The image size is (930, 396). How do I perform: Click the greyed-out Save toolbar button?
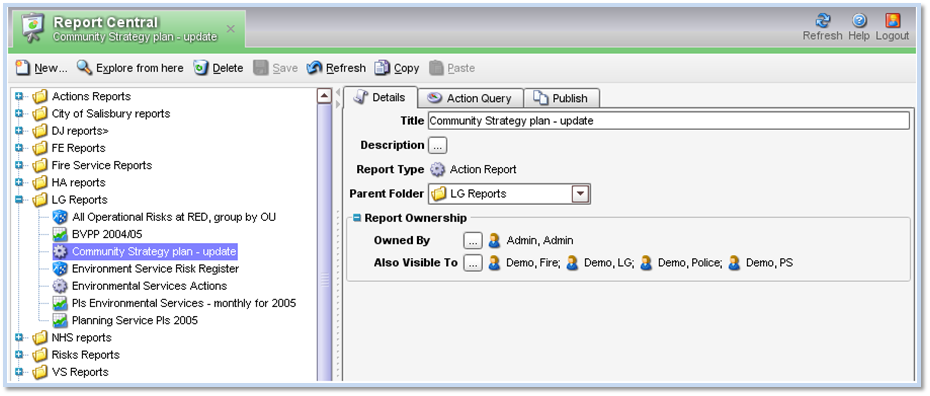pos(276,68)
